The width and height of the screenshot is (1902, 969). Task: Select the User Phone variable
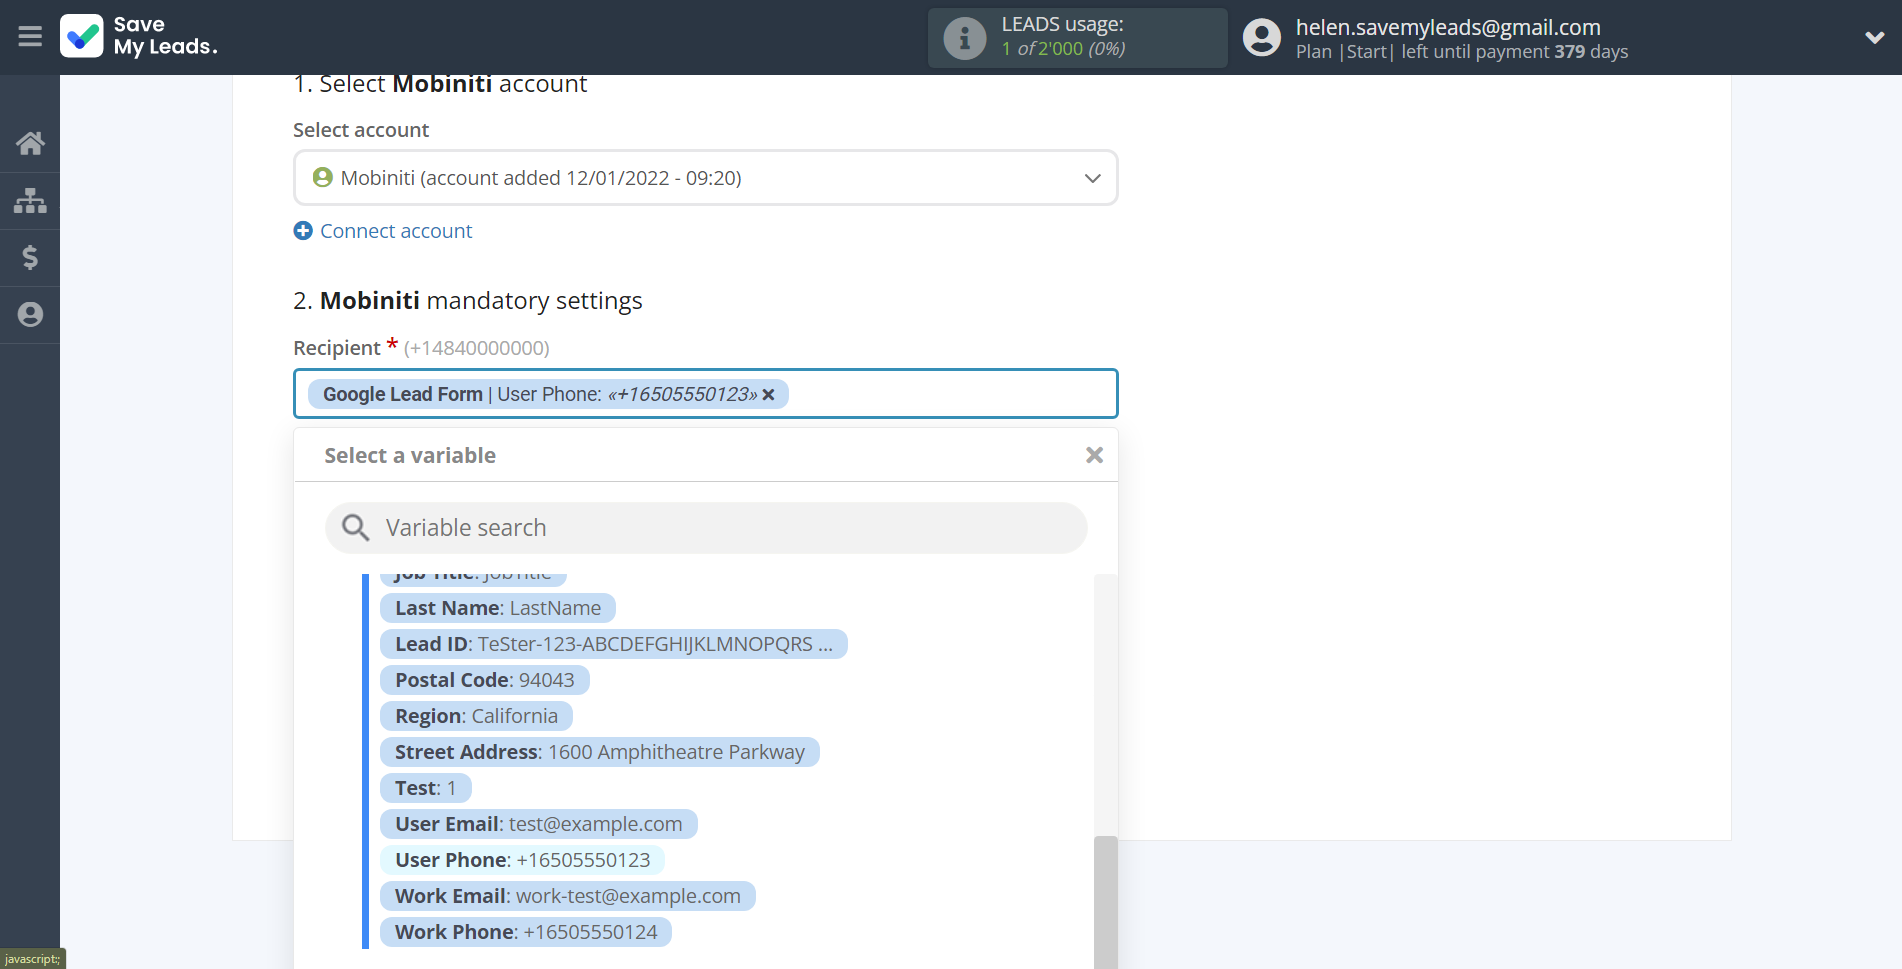point(522,860)
